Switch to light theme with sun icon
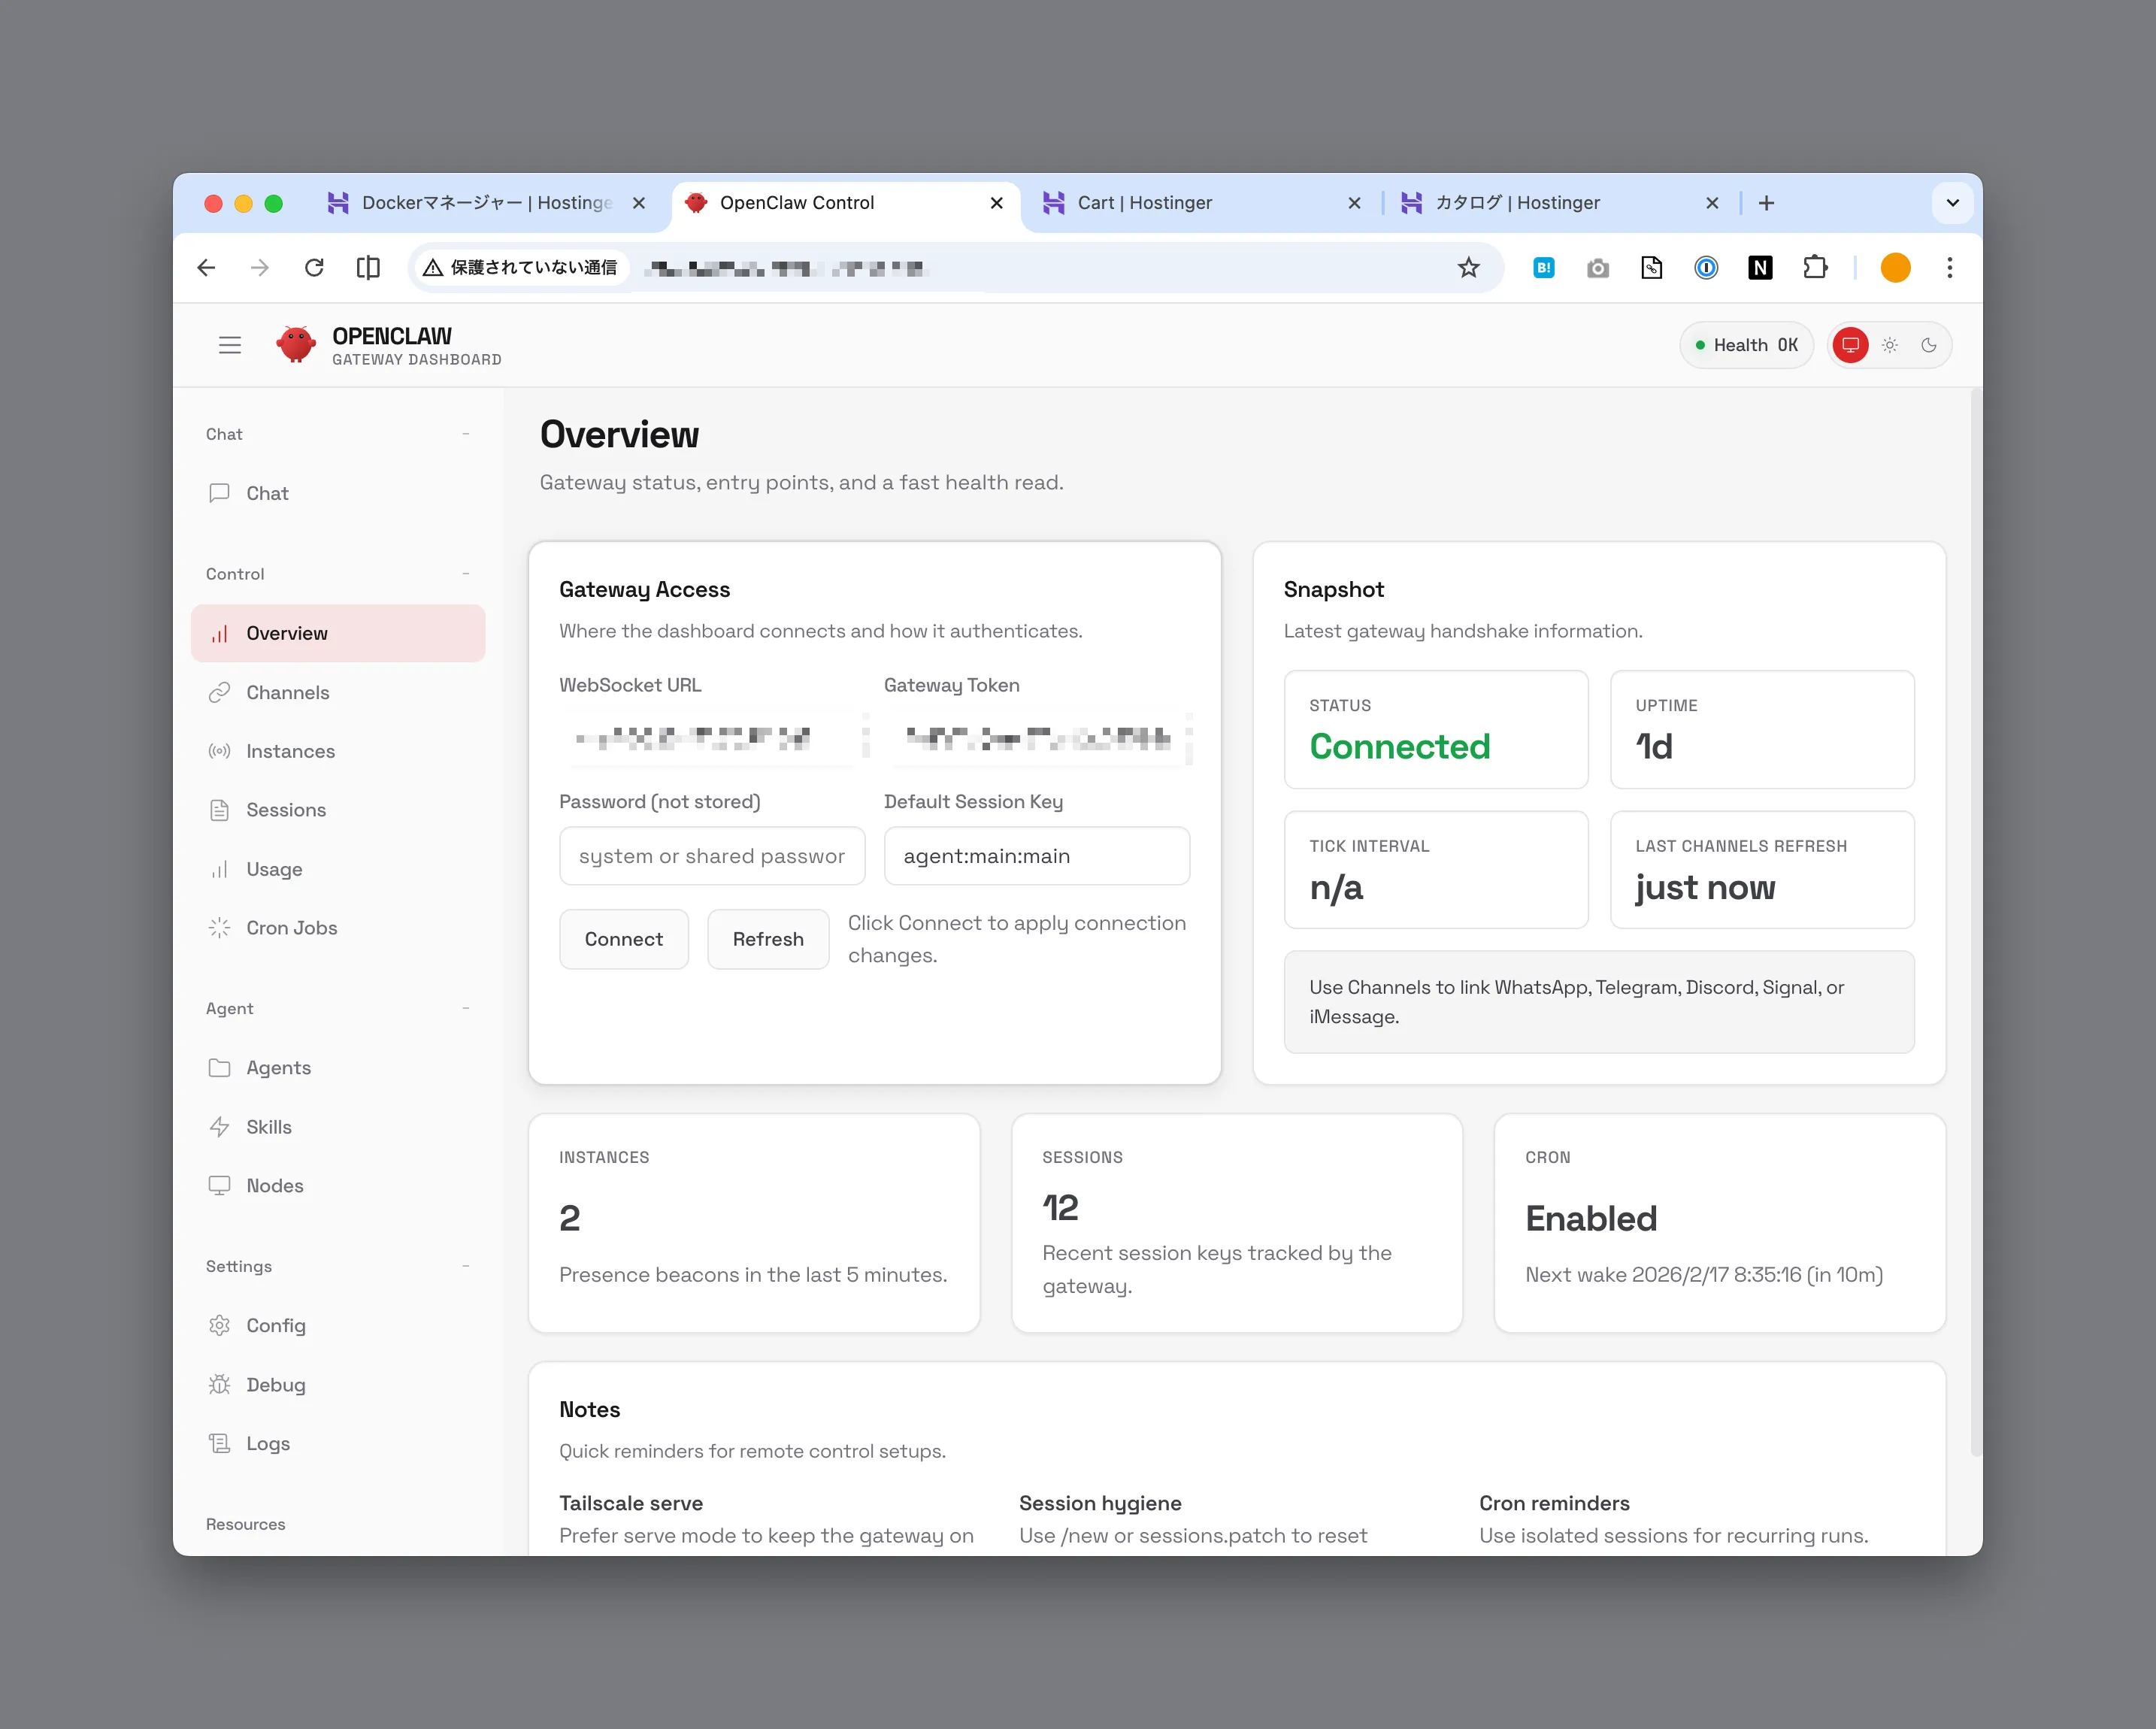This screenshot has height=1729, width=2156. (1890, 345)
